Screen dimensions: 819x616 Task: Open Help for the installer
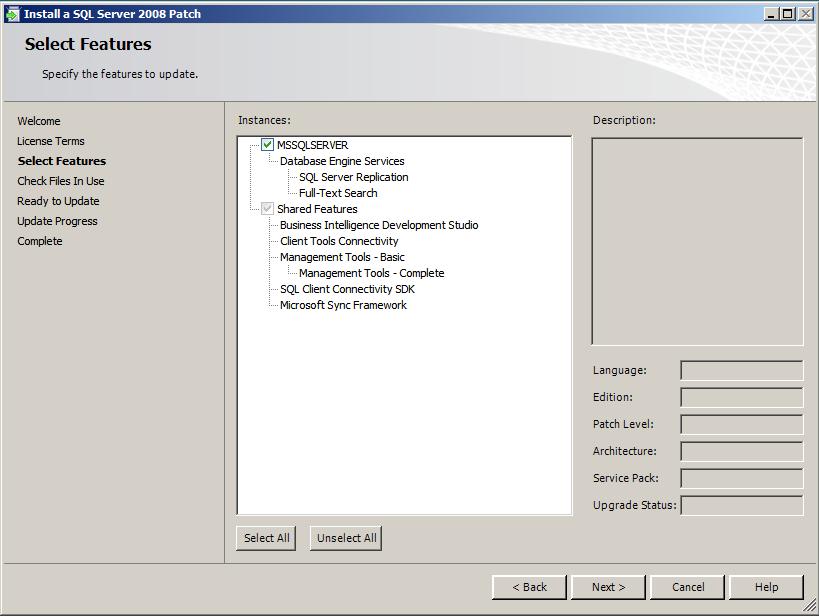pyautogui.click(x=766, y=587)
